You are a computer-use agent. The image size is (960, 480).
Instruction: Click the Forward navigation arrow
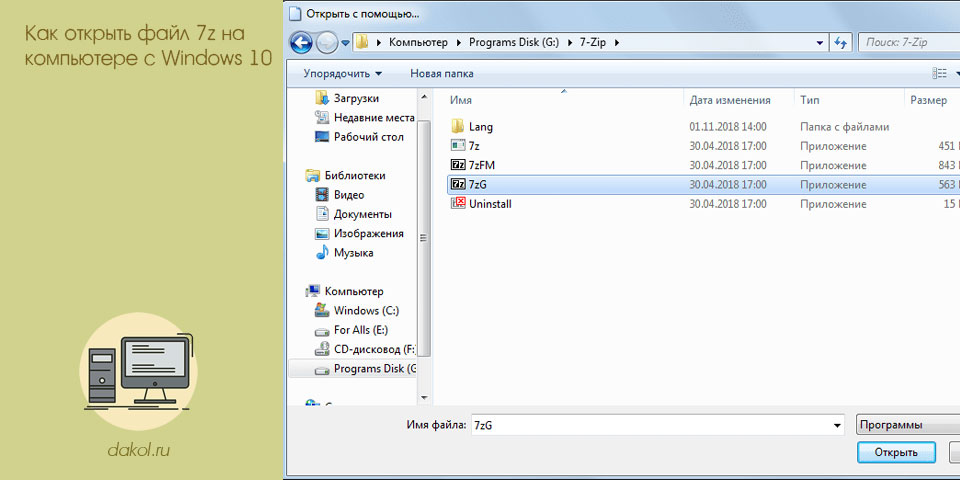pyautogui.click(x=328, y=43)
